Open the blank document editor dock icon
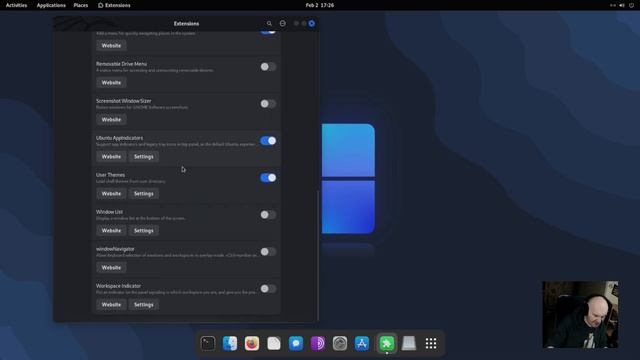 click(274, 343)
